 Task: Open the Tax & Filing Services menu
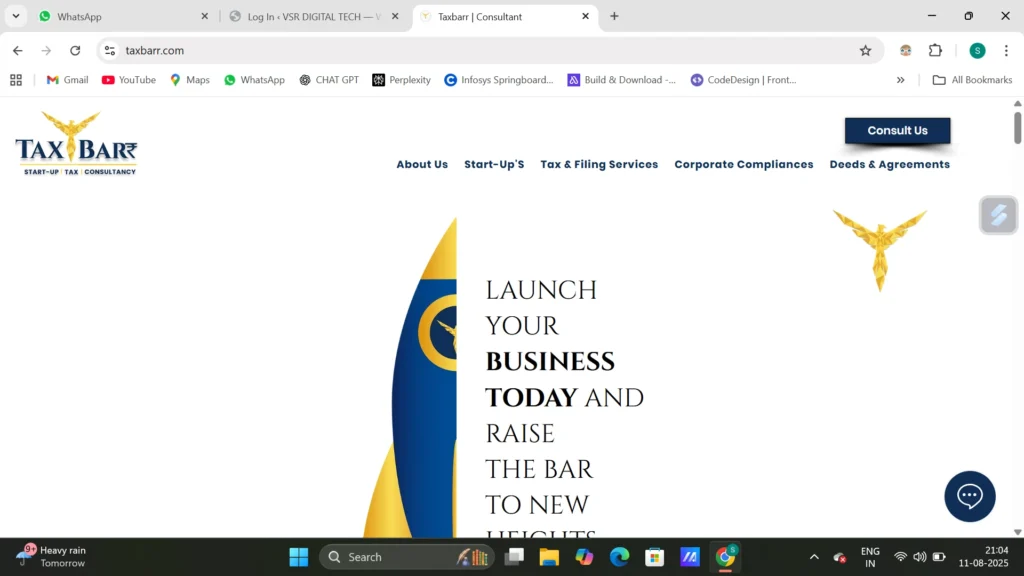[599, 165]
